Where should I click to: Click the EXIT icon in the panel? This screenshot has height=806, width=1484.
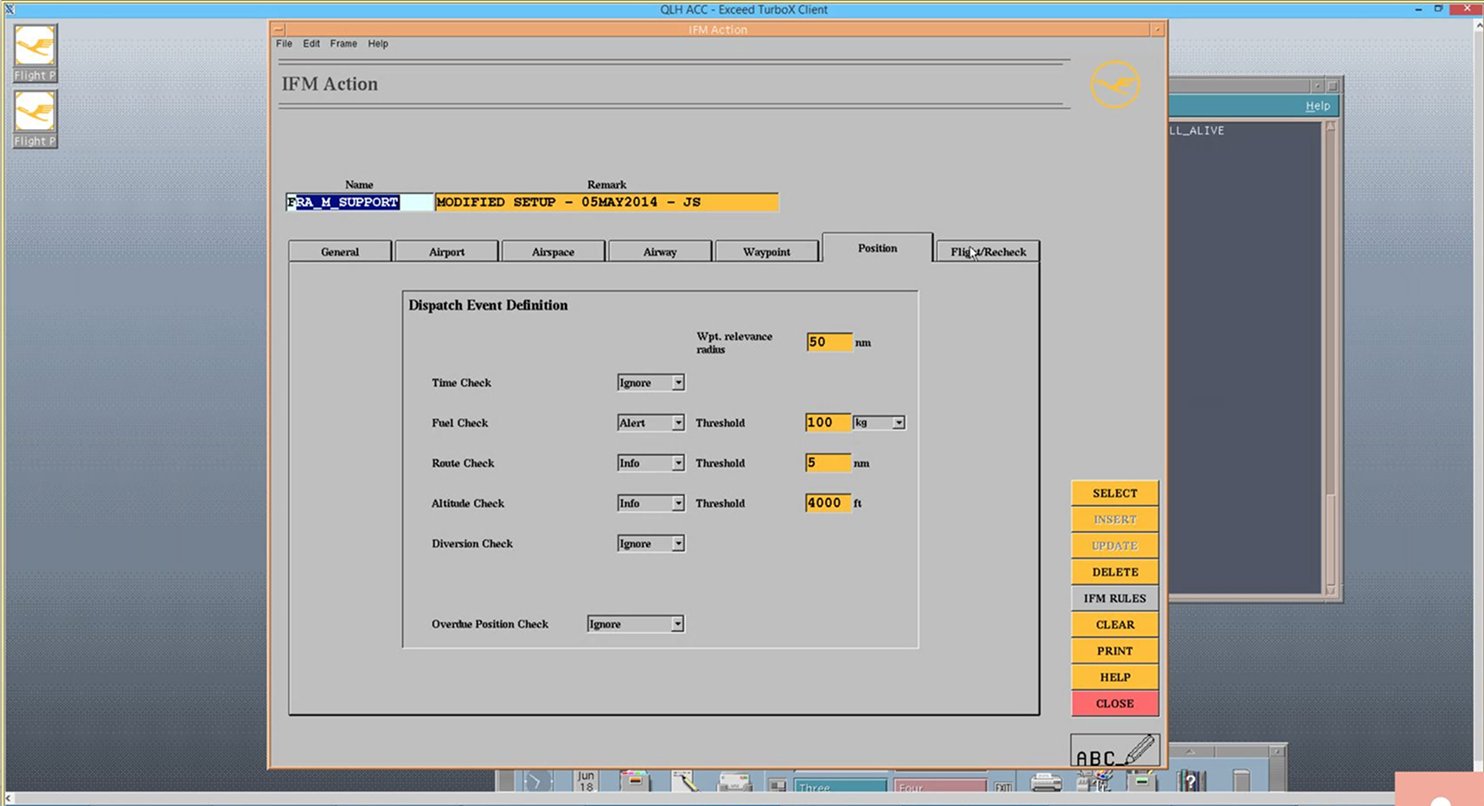tap(1002, 787)
